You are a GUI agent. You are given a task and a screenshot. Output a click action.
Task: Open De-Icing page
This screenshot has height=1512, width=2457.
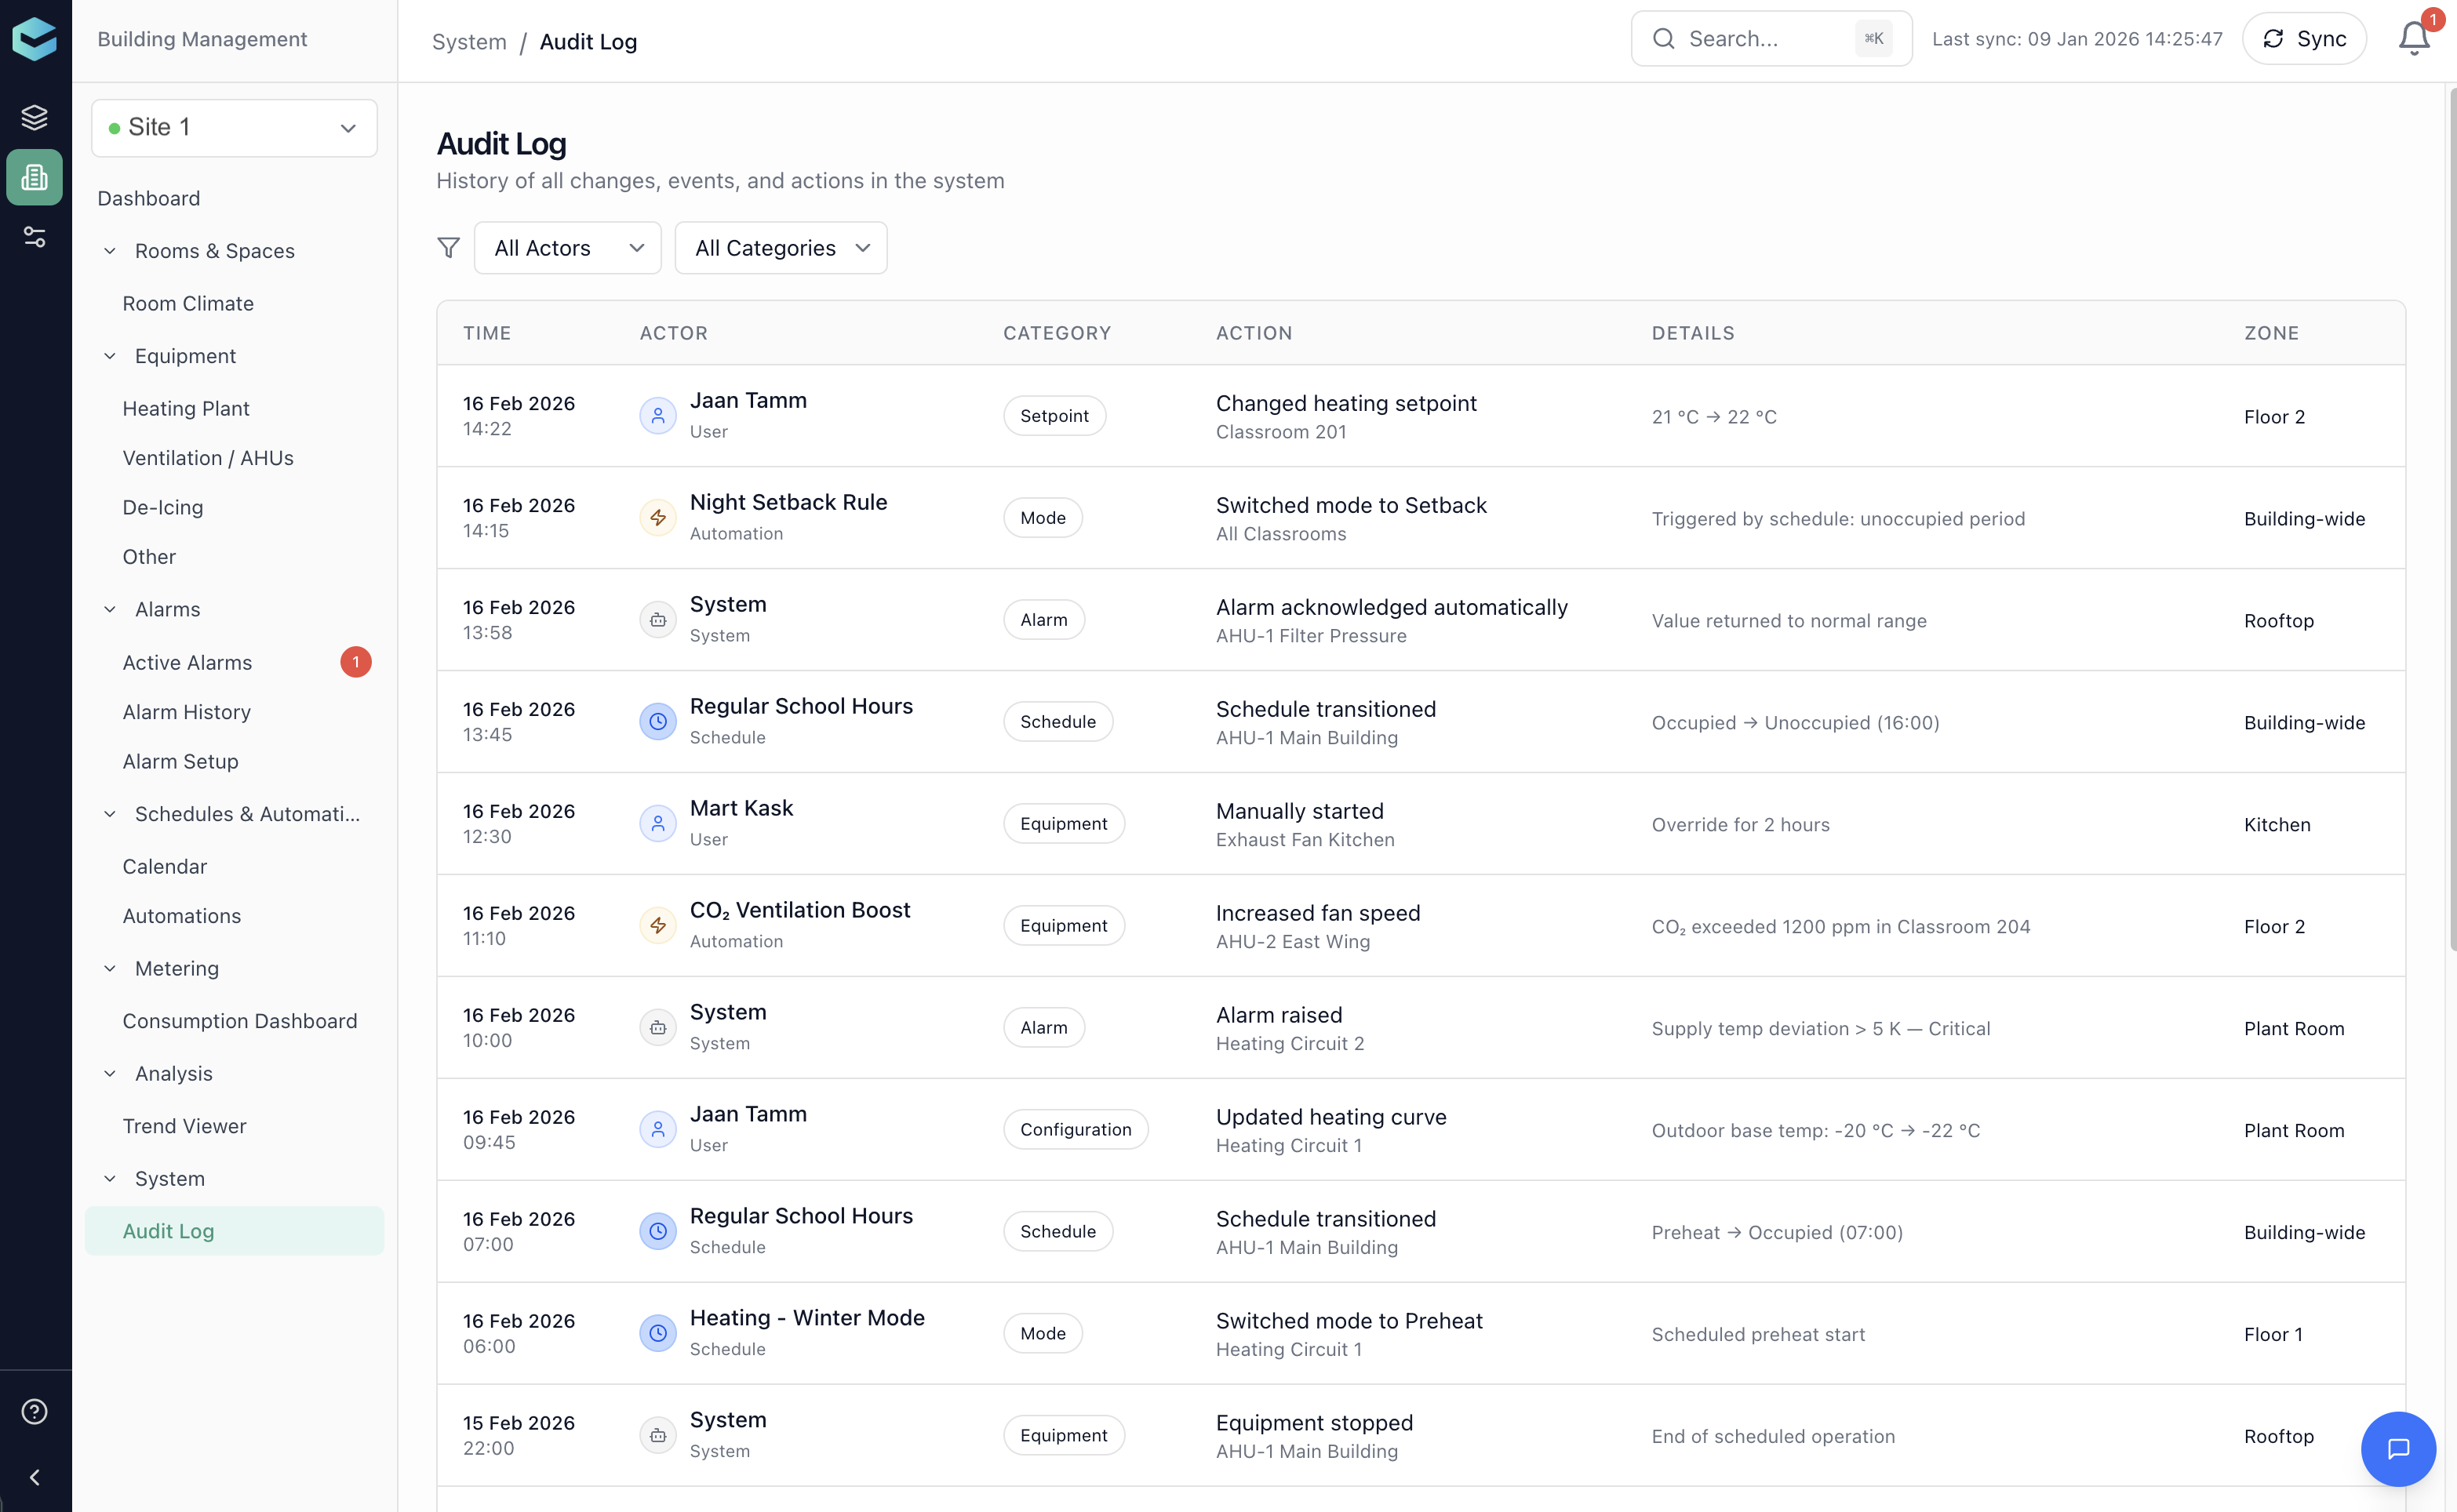pos(163,507)
